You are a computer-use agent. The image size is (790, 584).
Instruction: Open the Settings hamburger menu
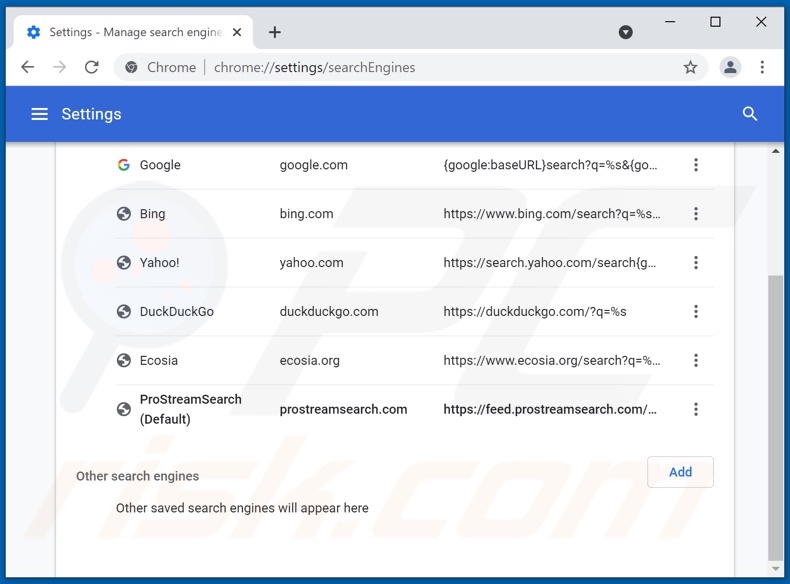(x=39, y=114)
